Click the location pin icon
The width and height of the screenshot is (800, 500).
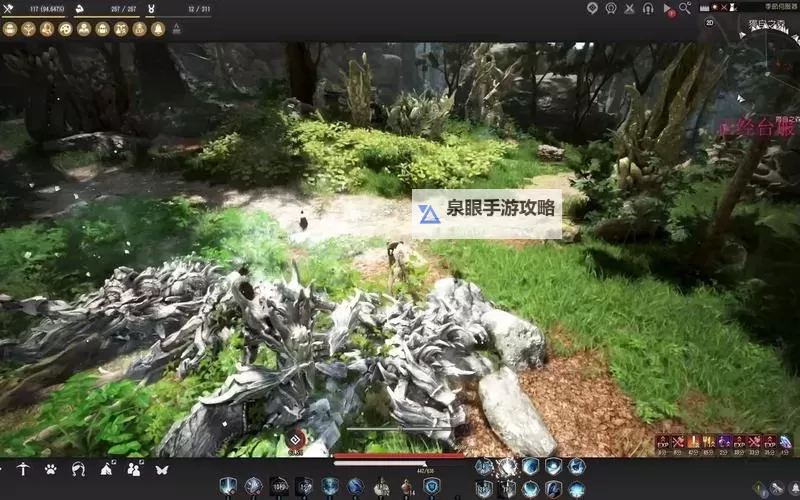tap(592, 8)
